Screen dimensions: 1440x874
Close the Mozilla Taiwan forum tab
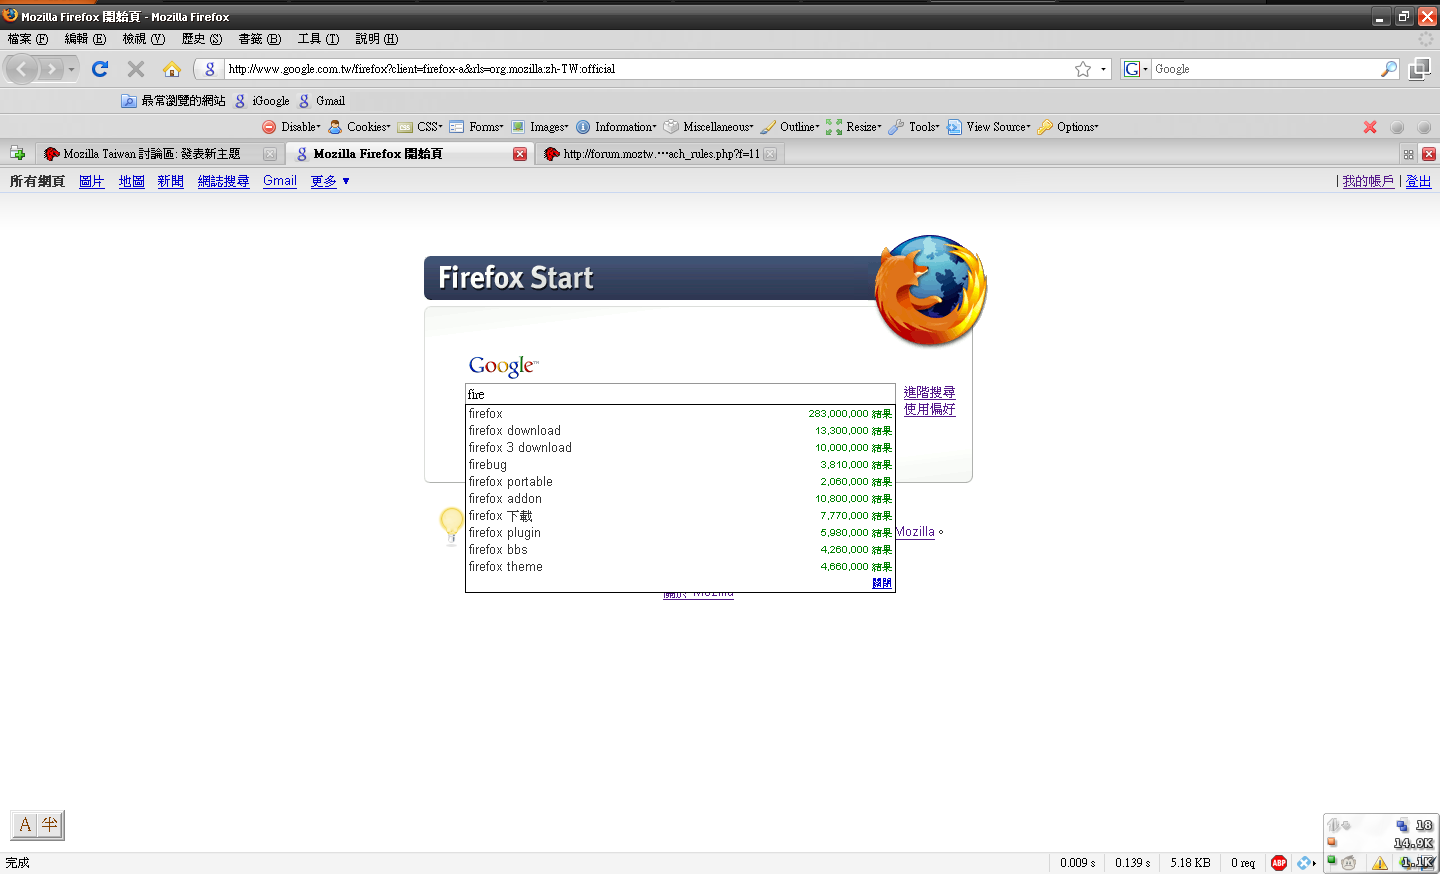click(x=270, y=154)
